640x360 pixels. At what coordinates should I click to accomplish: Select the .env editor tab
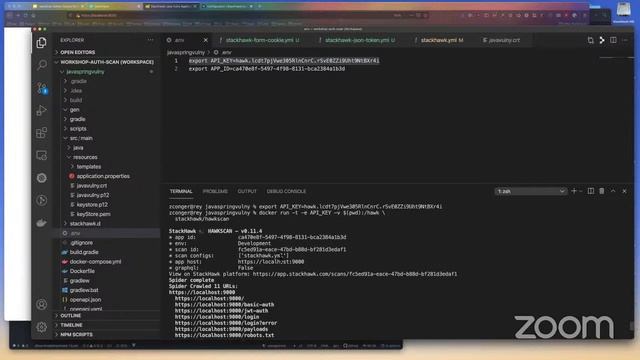coord(180,40)
